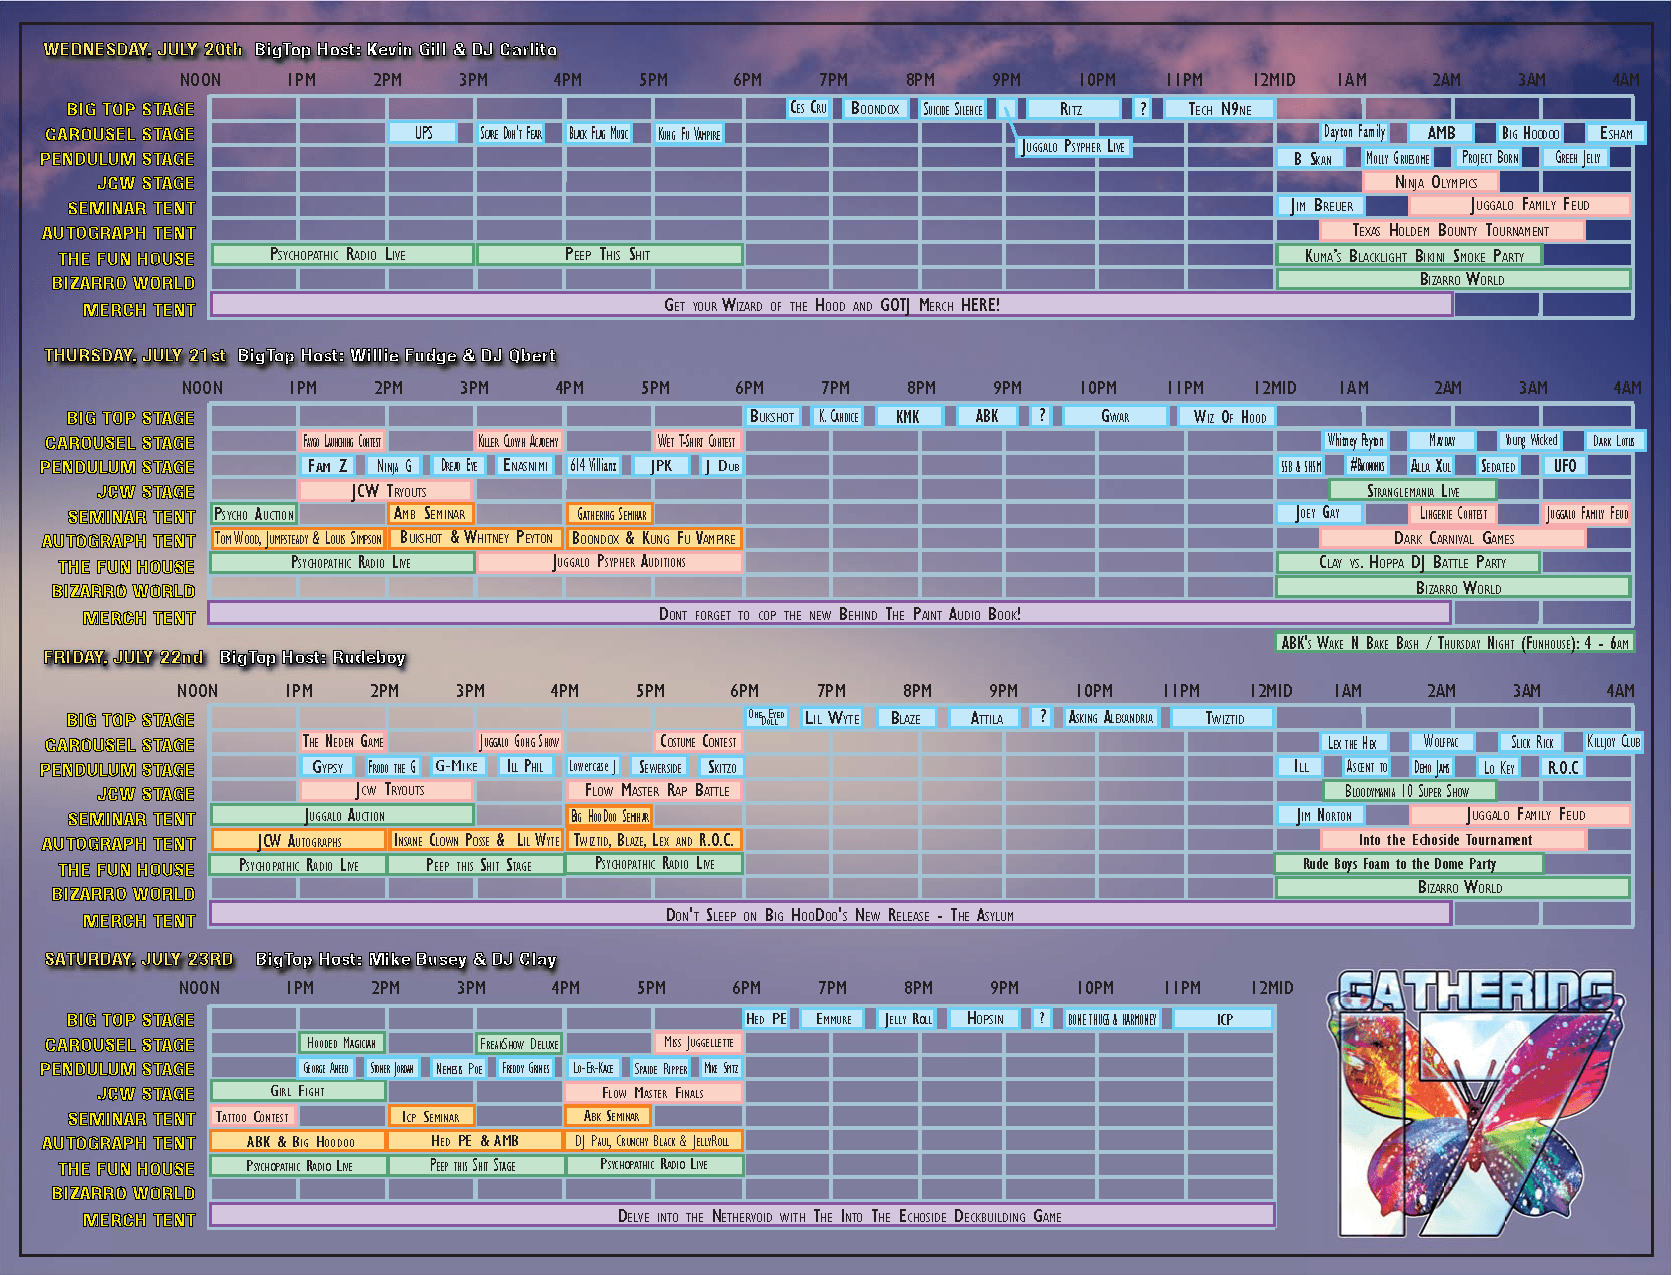The width and height of the screenshot is (1672, 1275).
Task: Click the '?' slot on Friday Big Top
Action: click(1041, 717)
